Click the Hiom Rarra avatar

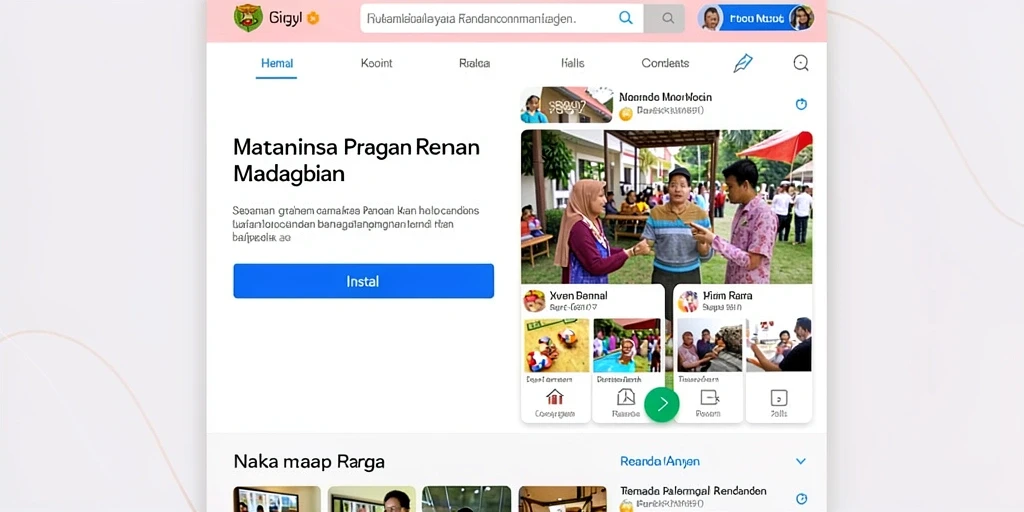point(688,301)
